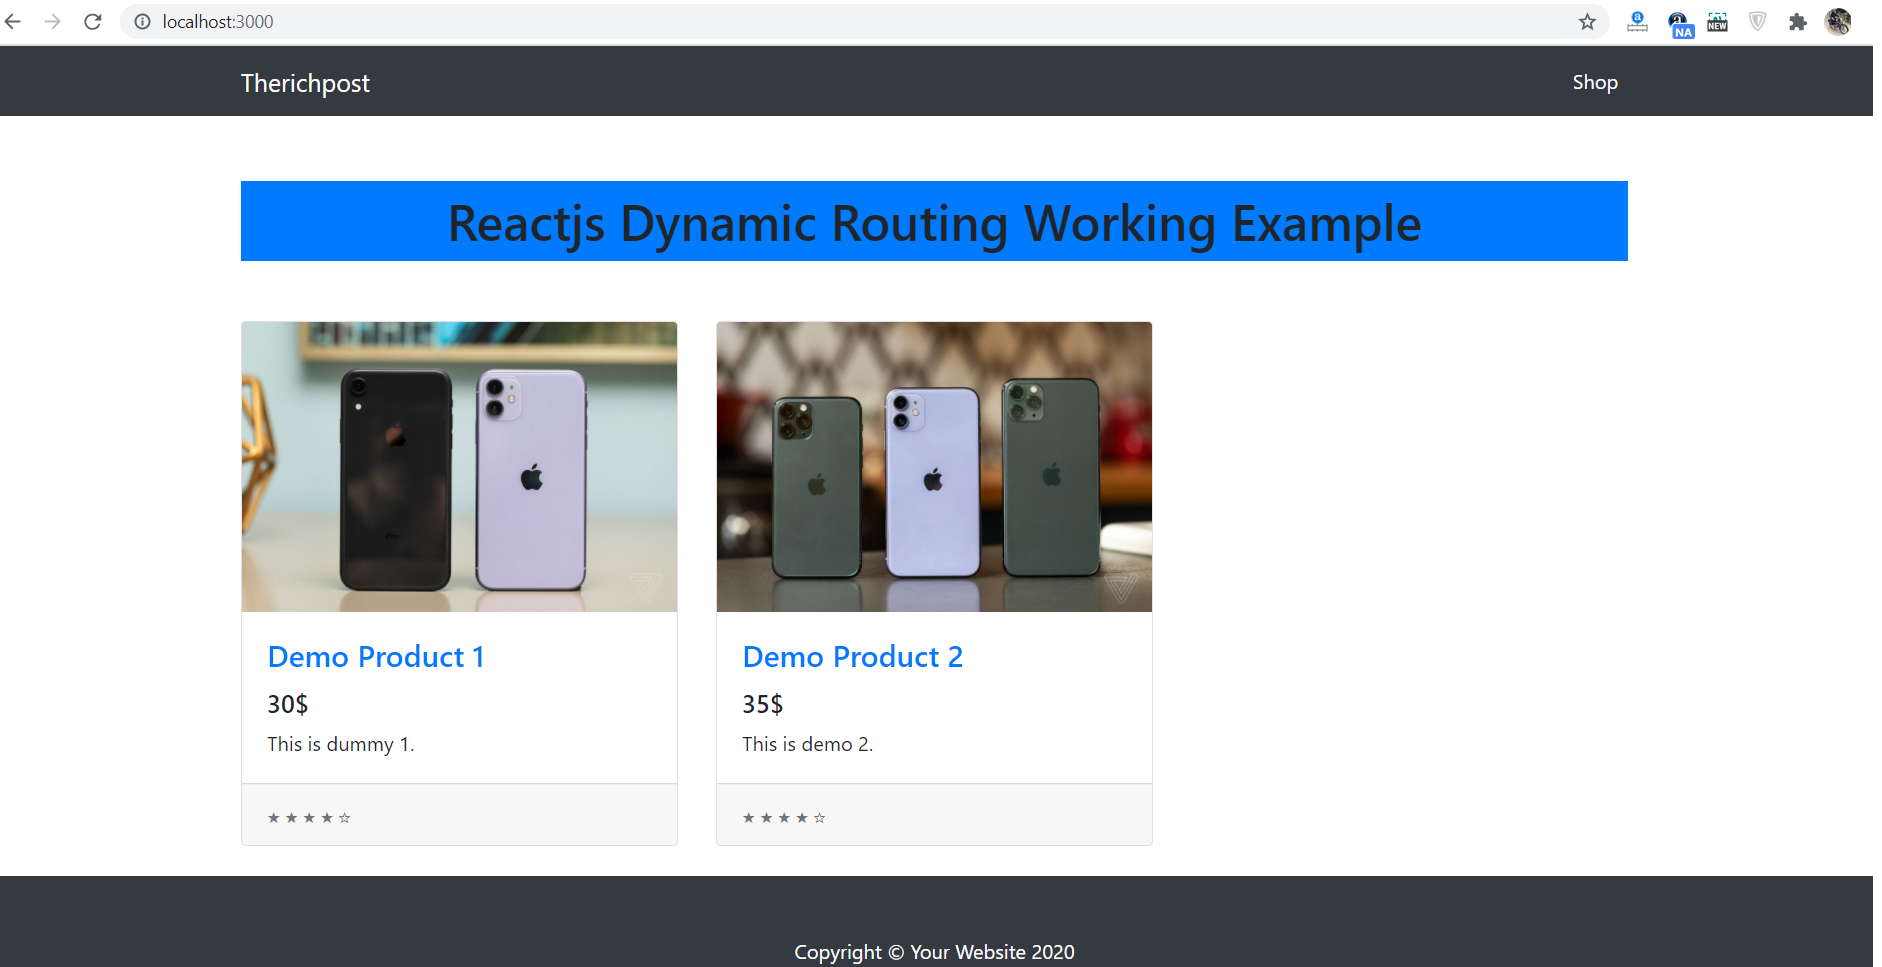The image size is (1882, 967).
Task: Open the NEW screenshot extension
Action: click(x=1717, y=21)
